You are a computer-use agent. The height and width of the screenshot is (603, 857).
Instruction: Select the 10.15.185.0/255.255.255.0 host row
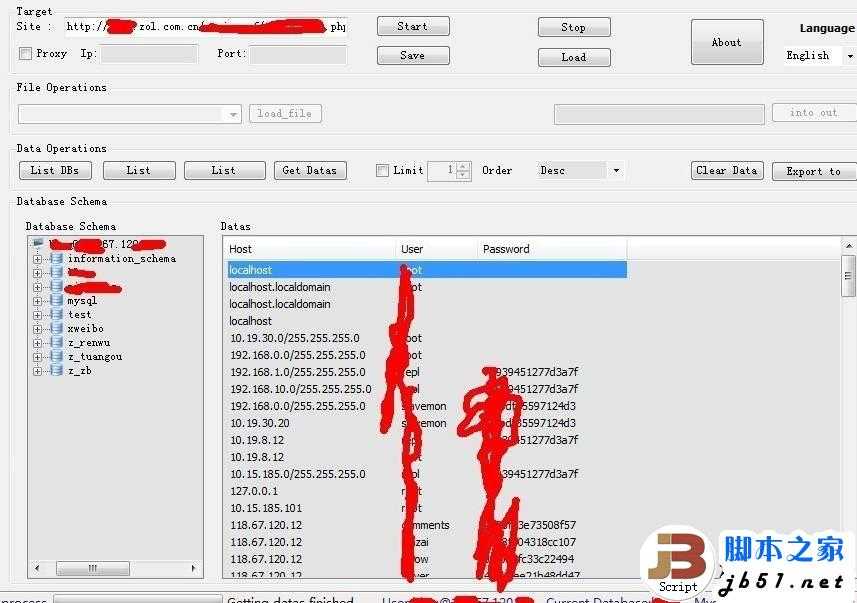(426, 473)
